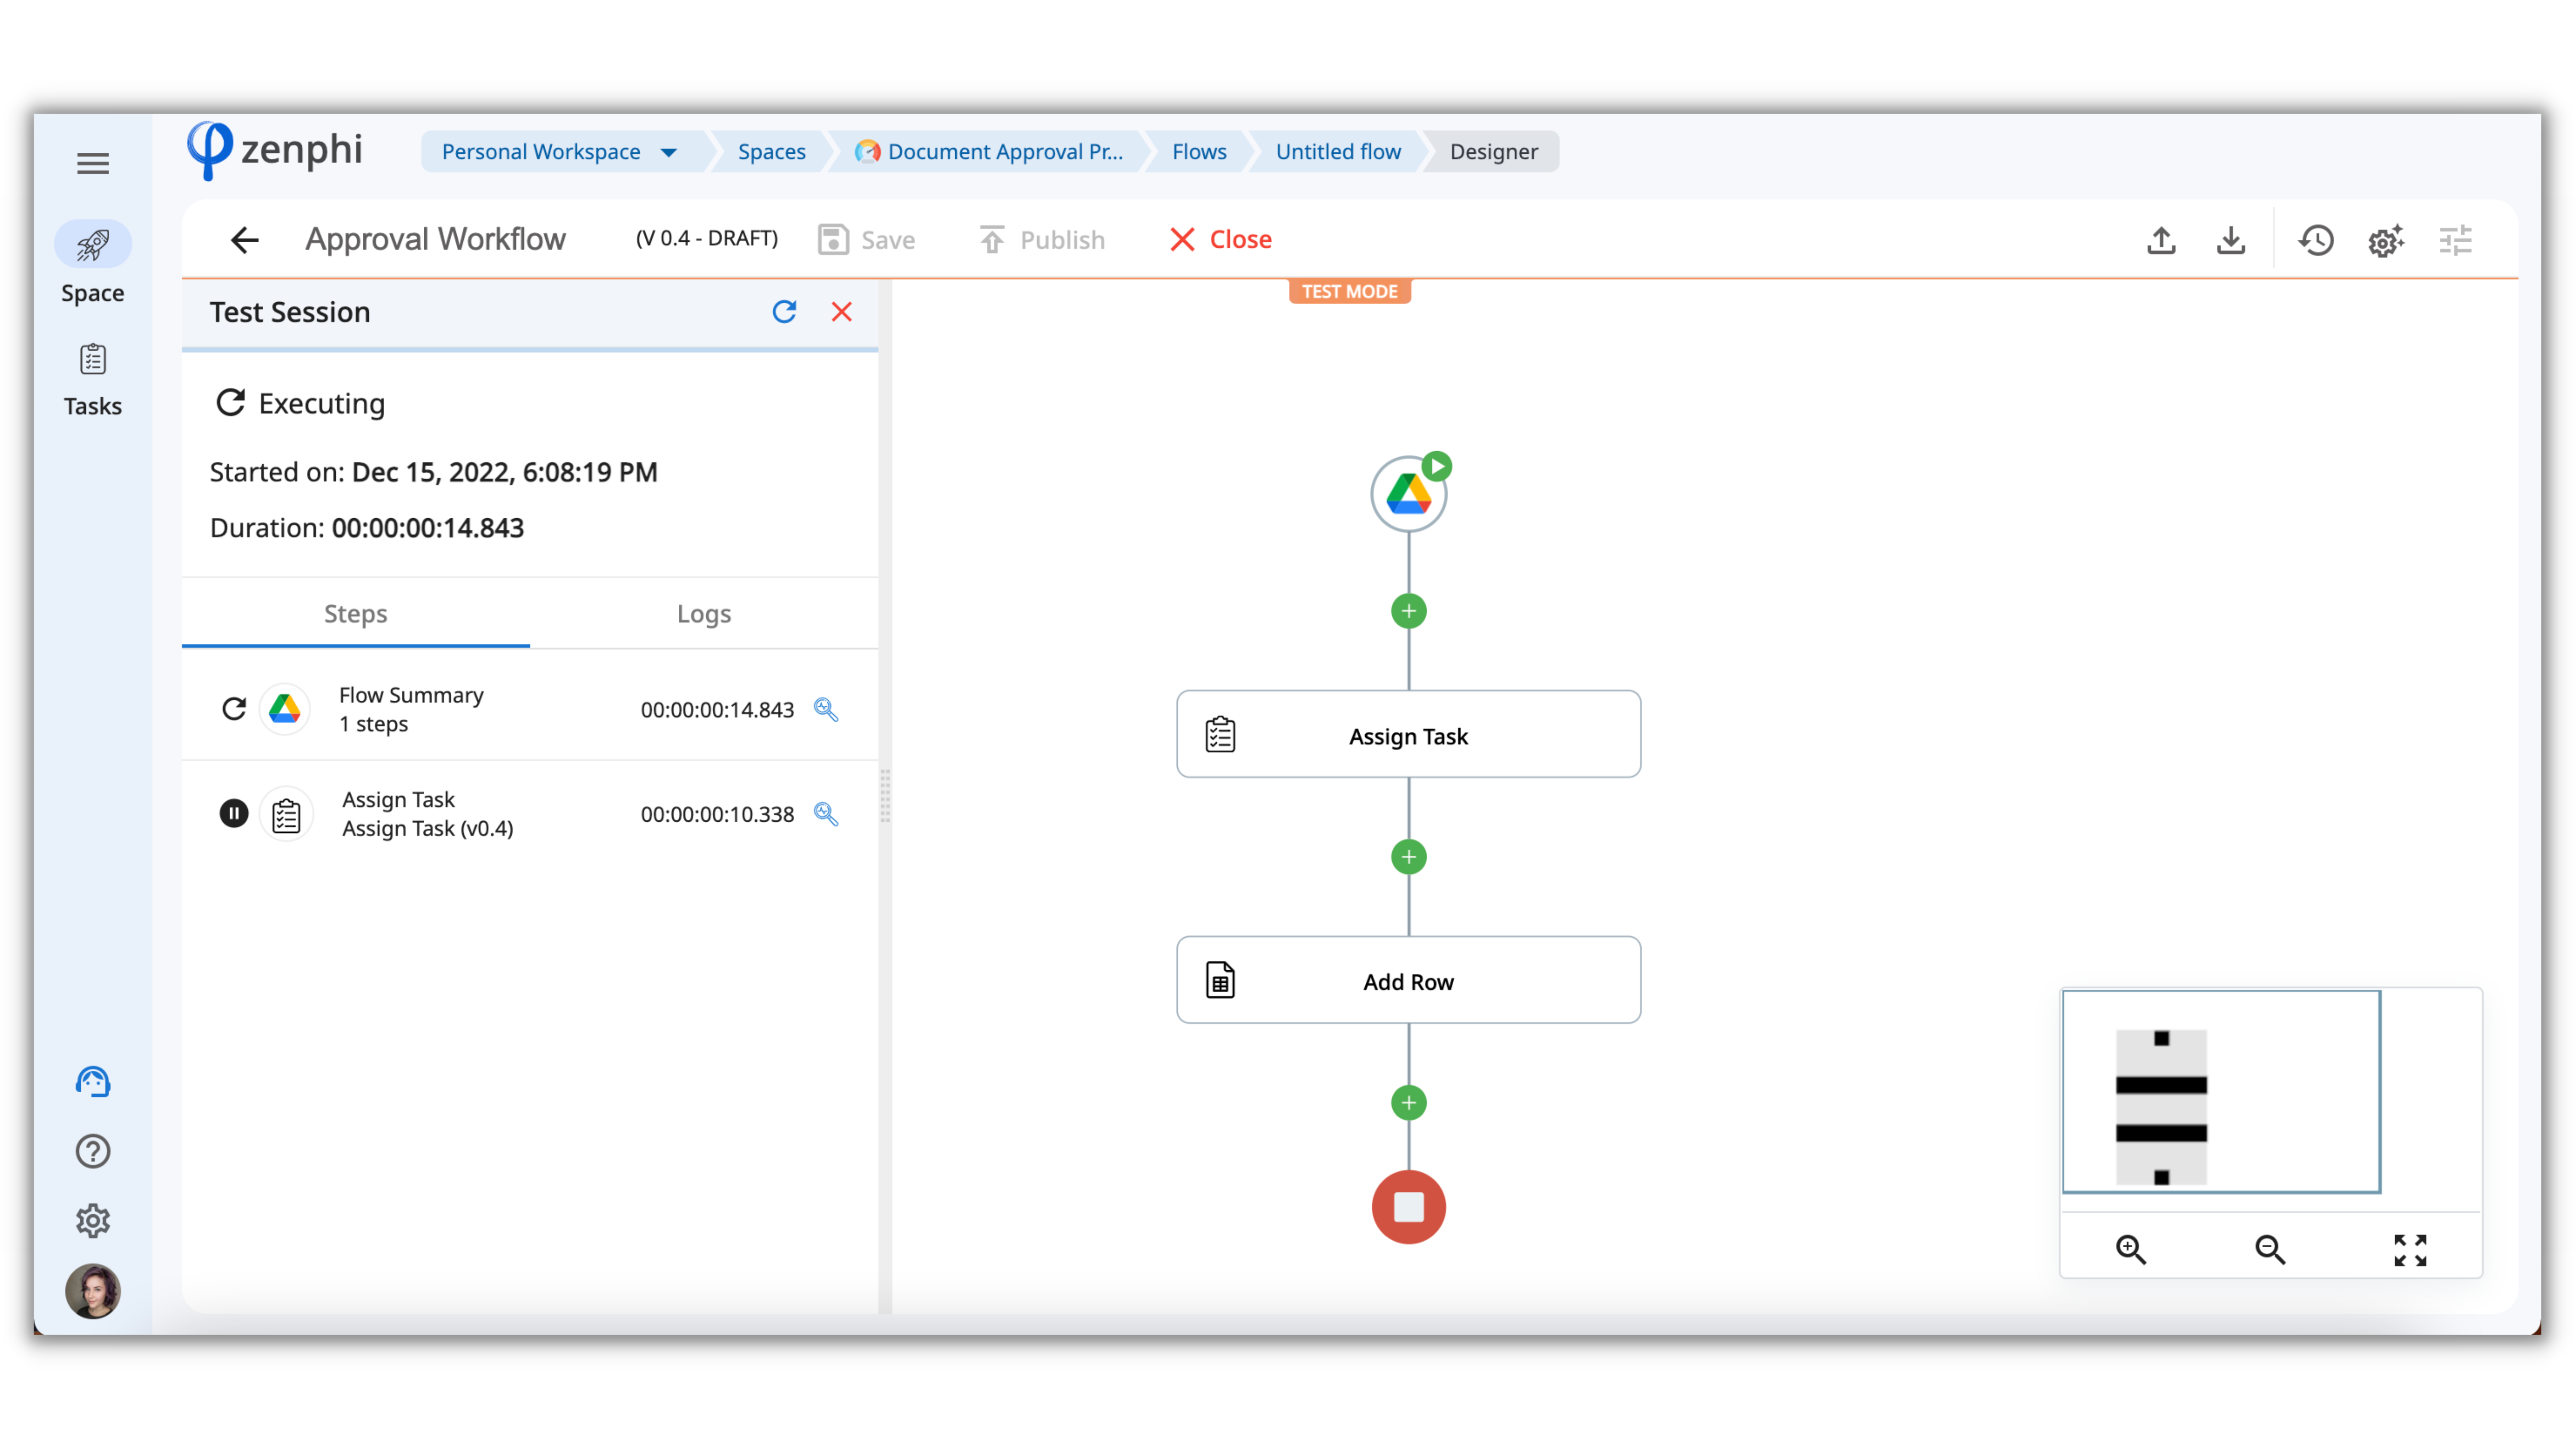This screenshot has width=2576, height=1449.
Task: Click the red Close button
Action: (x=1220, y=240)
